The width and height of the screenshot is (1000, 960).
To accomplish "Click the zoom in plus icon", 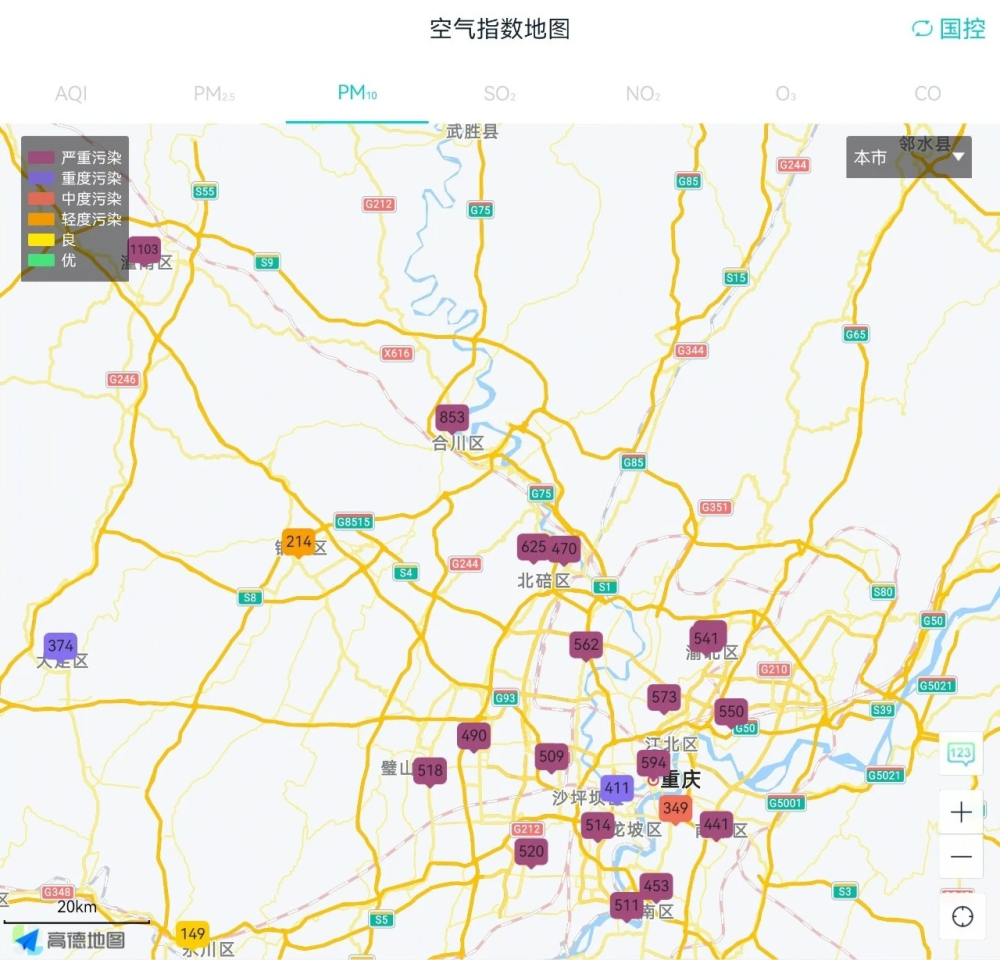I will 959,812.
